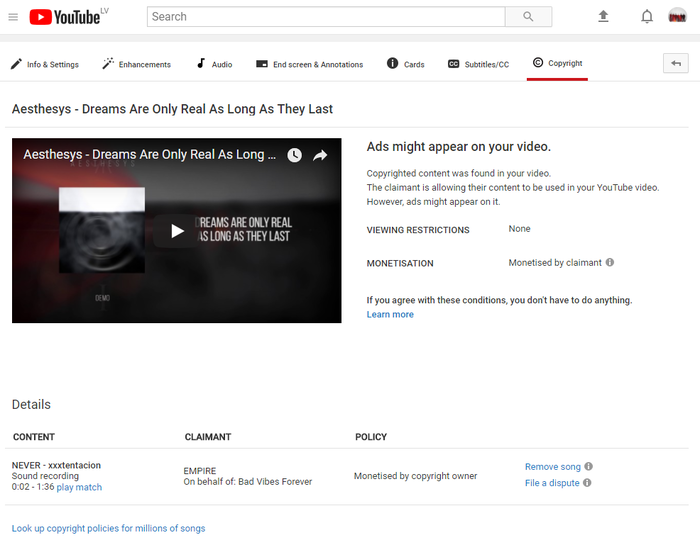Click the Watch later clock icon
The height and width of the screenshot is (540, 700).
tap(294, 155)
